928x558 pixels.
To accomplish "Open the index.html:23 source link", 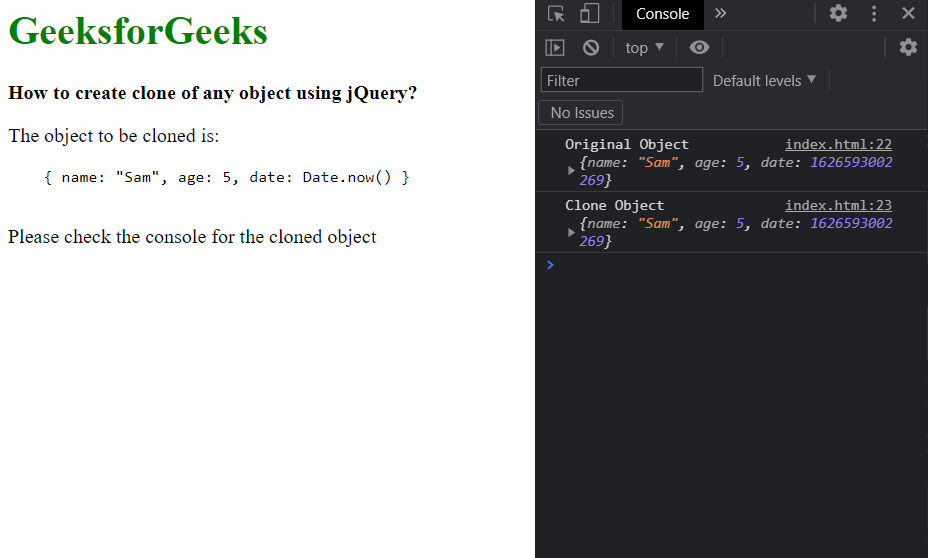I will pyautogui.click(x=838, y=205).
